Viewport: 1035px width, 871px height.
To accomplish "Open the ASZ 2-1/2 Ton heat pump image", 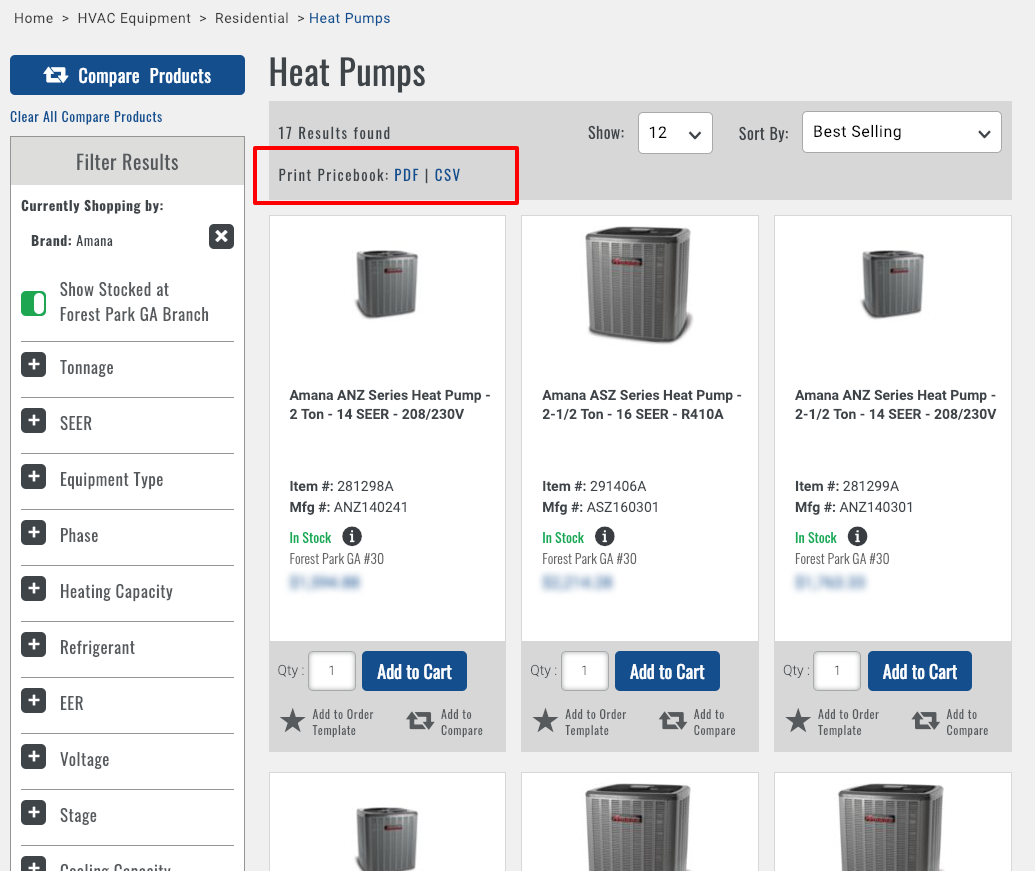I will 640,285.
